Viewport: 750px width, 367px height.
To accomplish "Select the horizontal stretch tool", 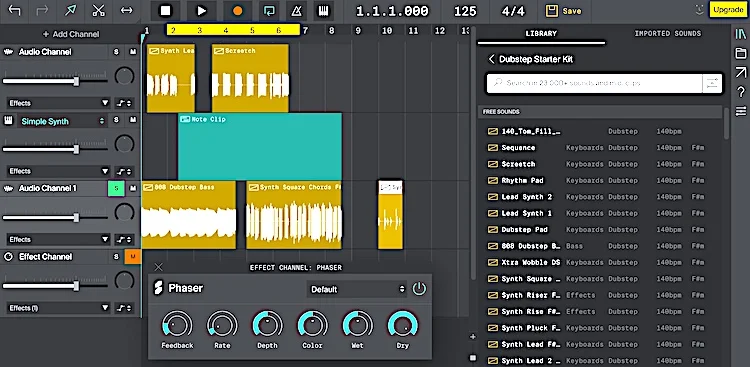I will tap(126, 11).
